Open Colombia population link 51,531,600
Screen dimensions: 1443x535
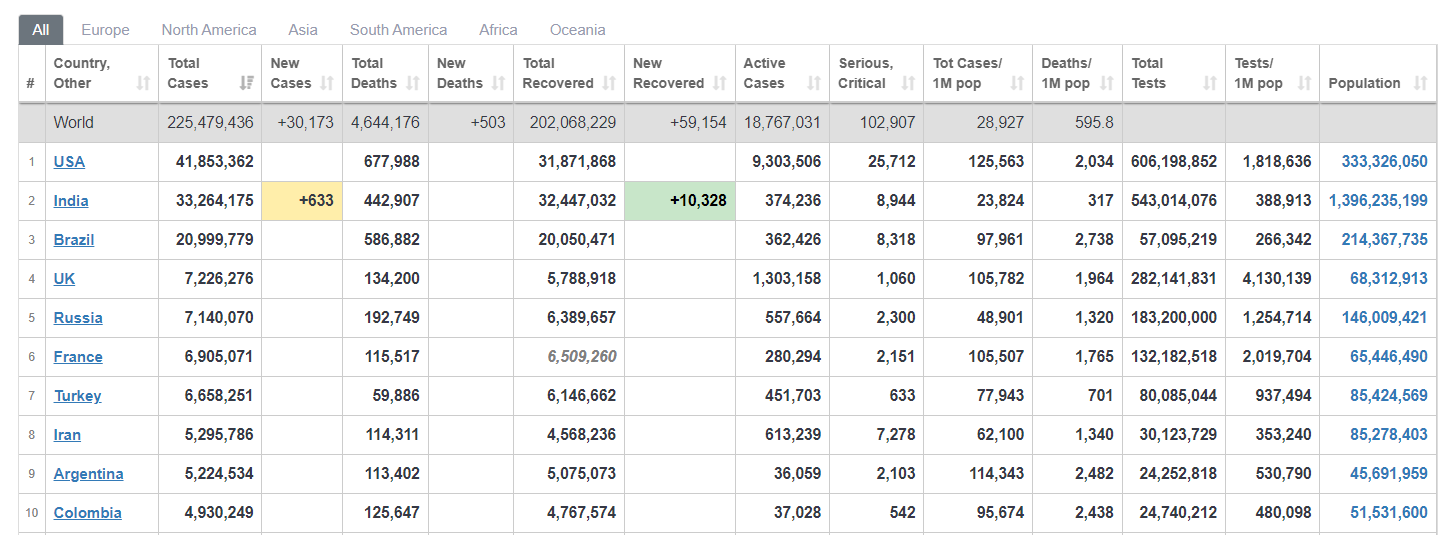[x=1389, y=513]
